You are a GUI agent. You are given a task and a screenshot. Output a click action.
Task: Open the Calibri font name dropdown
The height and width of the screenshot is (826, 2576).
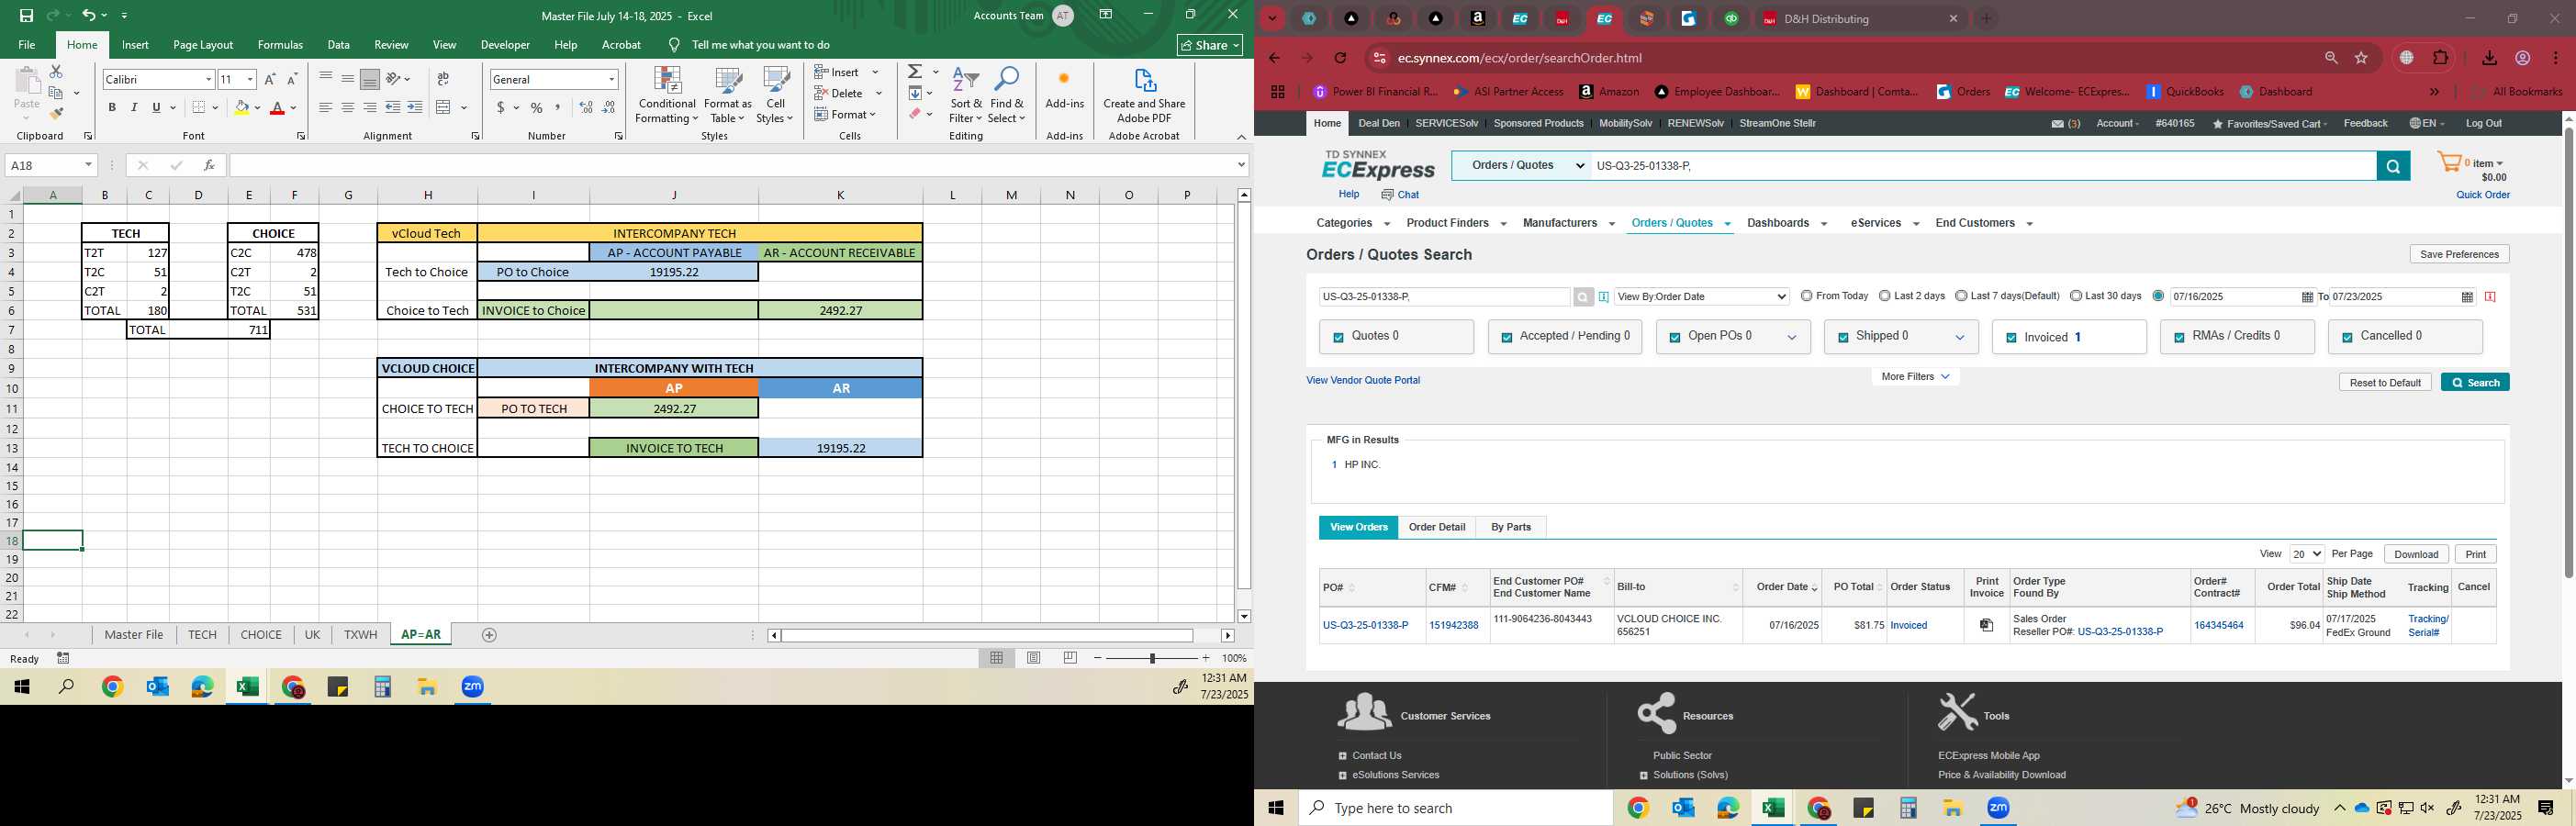[x=208, y=79]
